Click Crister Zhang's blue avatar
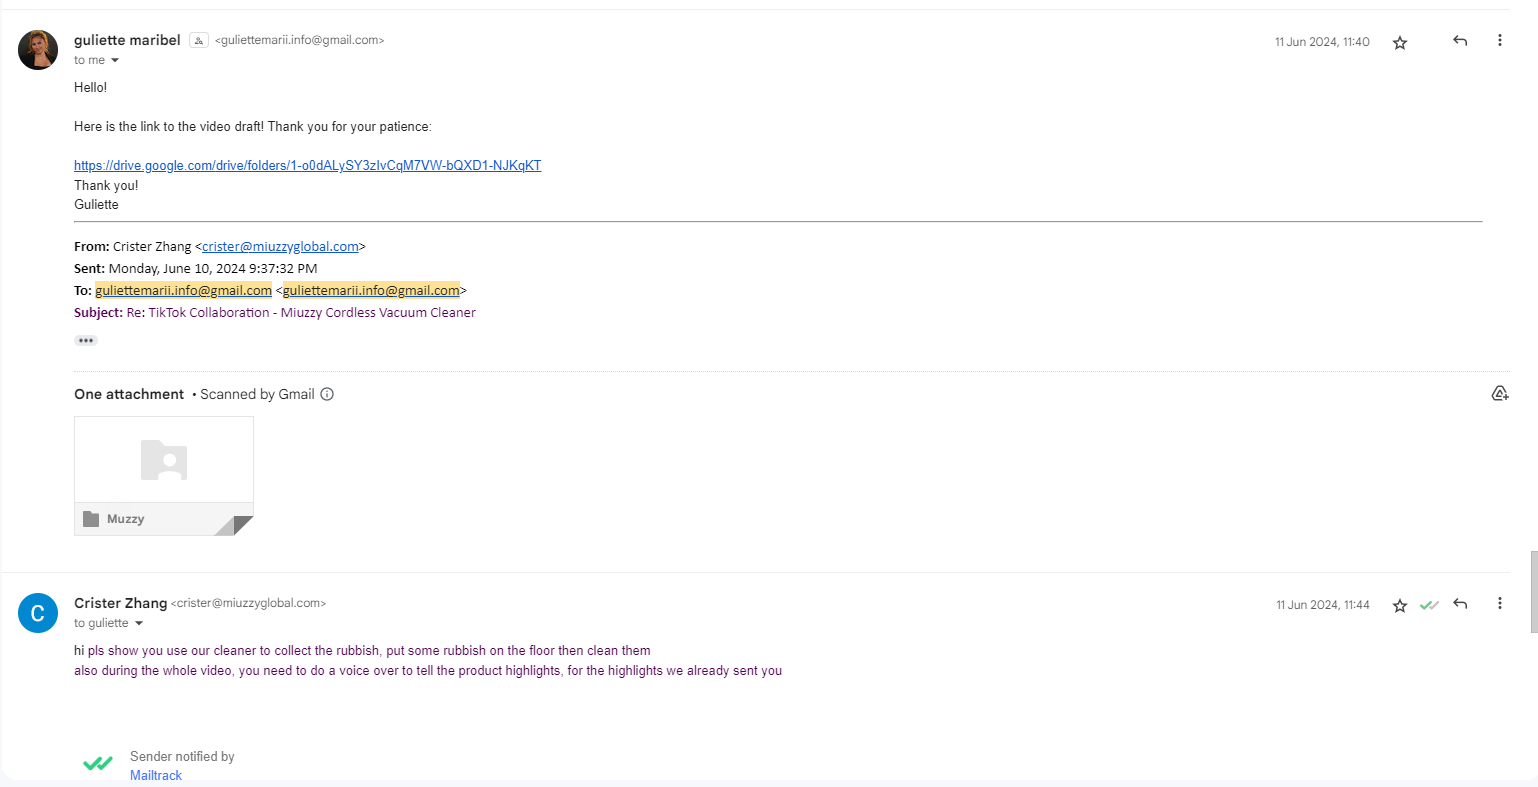1538x787 pixels. (38, 613)
